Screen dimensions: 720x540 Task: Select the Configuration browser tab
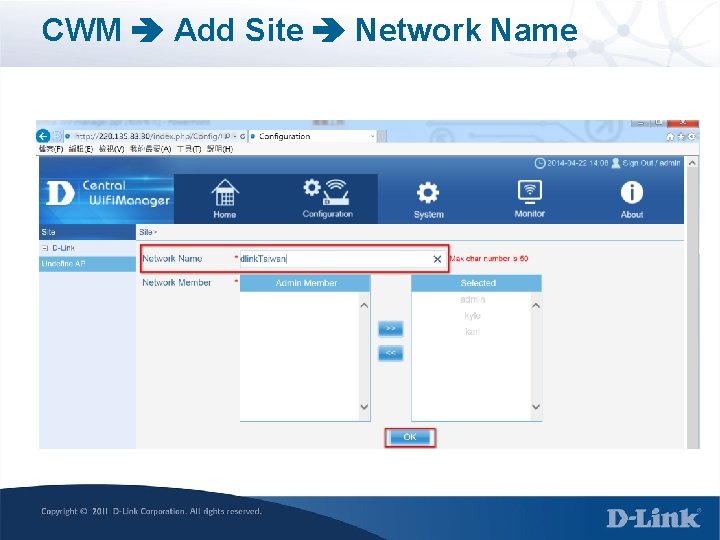(312, 136)
